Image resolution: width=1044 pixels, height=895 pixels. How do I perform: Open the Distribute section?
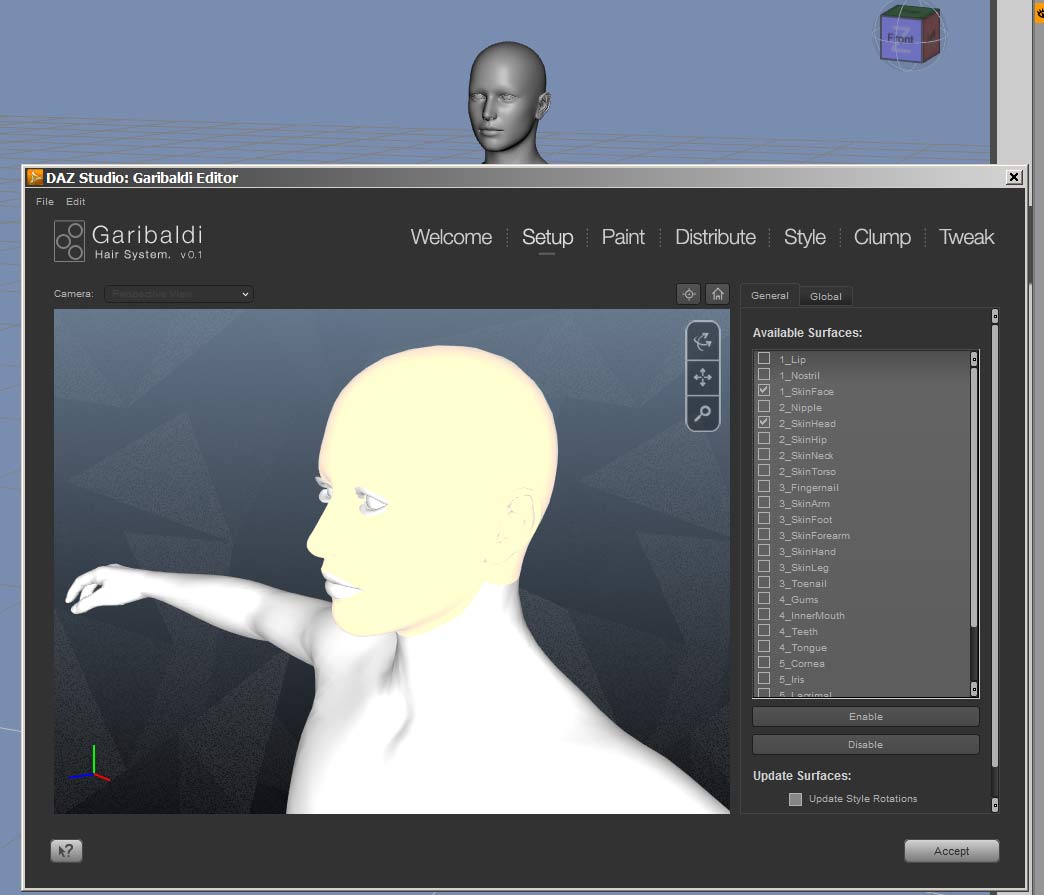715,237
